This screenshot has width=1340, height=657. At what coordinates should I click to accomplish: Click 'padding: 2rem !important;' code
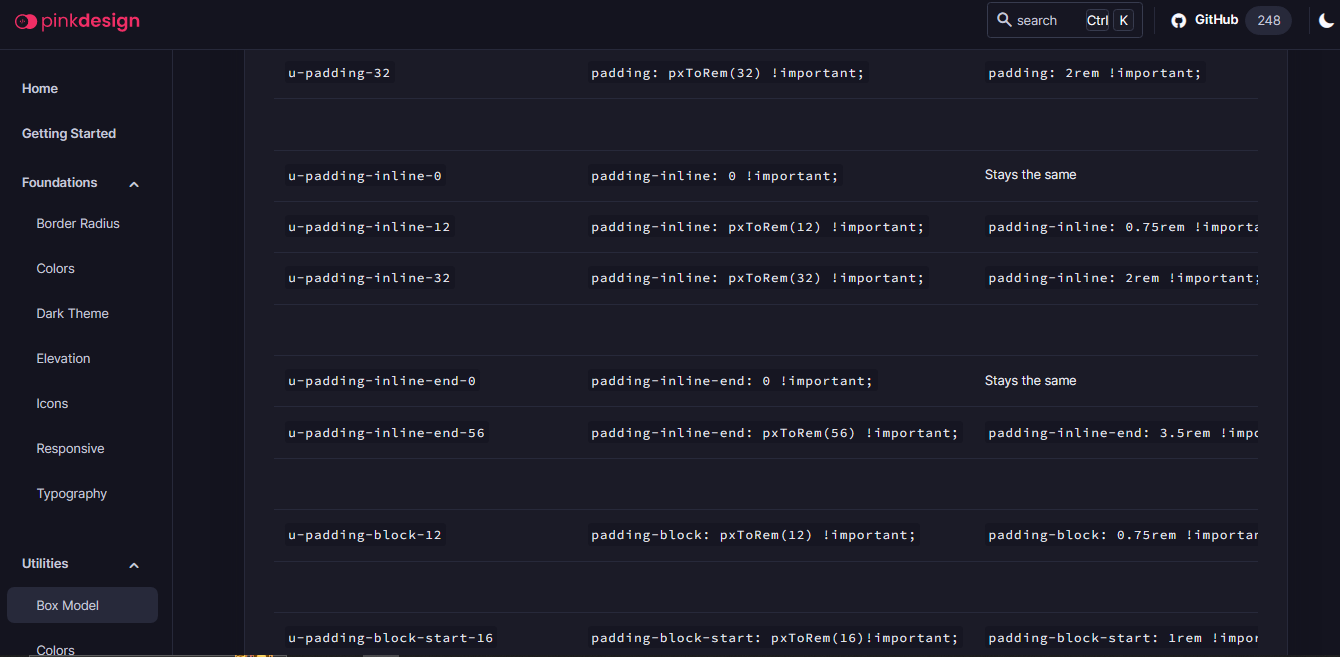1095,73
